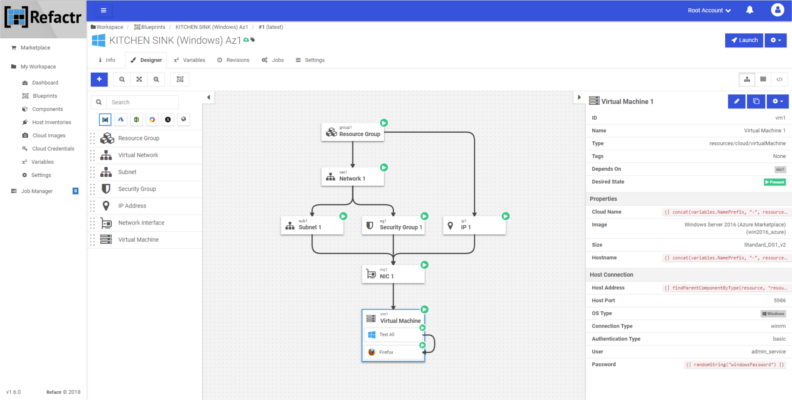
Task: Select the Resource Group node on canvas
Action: point(353,132)
